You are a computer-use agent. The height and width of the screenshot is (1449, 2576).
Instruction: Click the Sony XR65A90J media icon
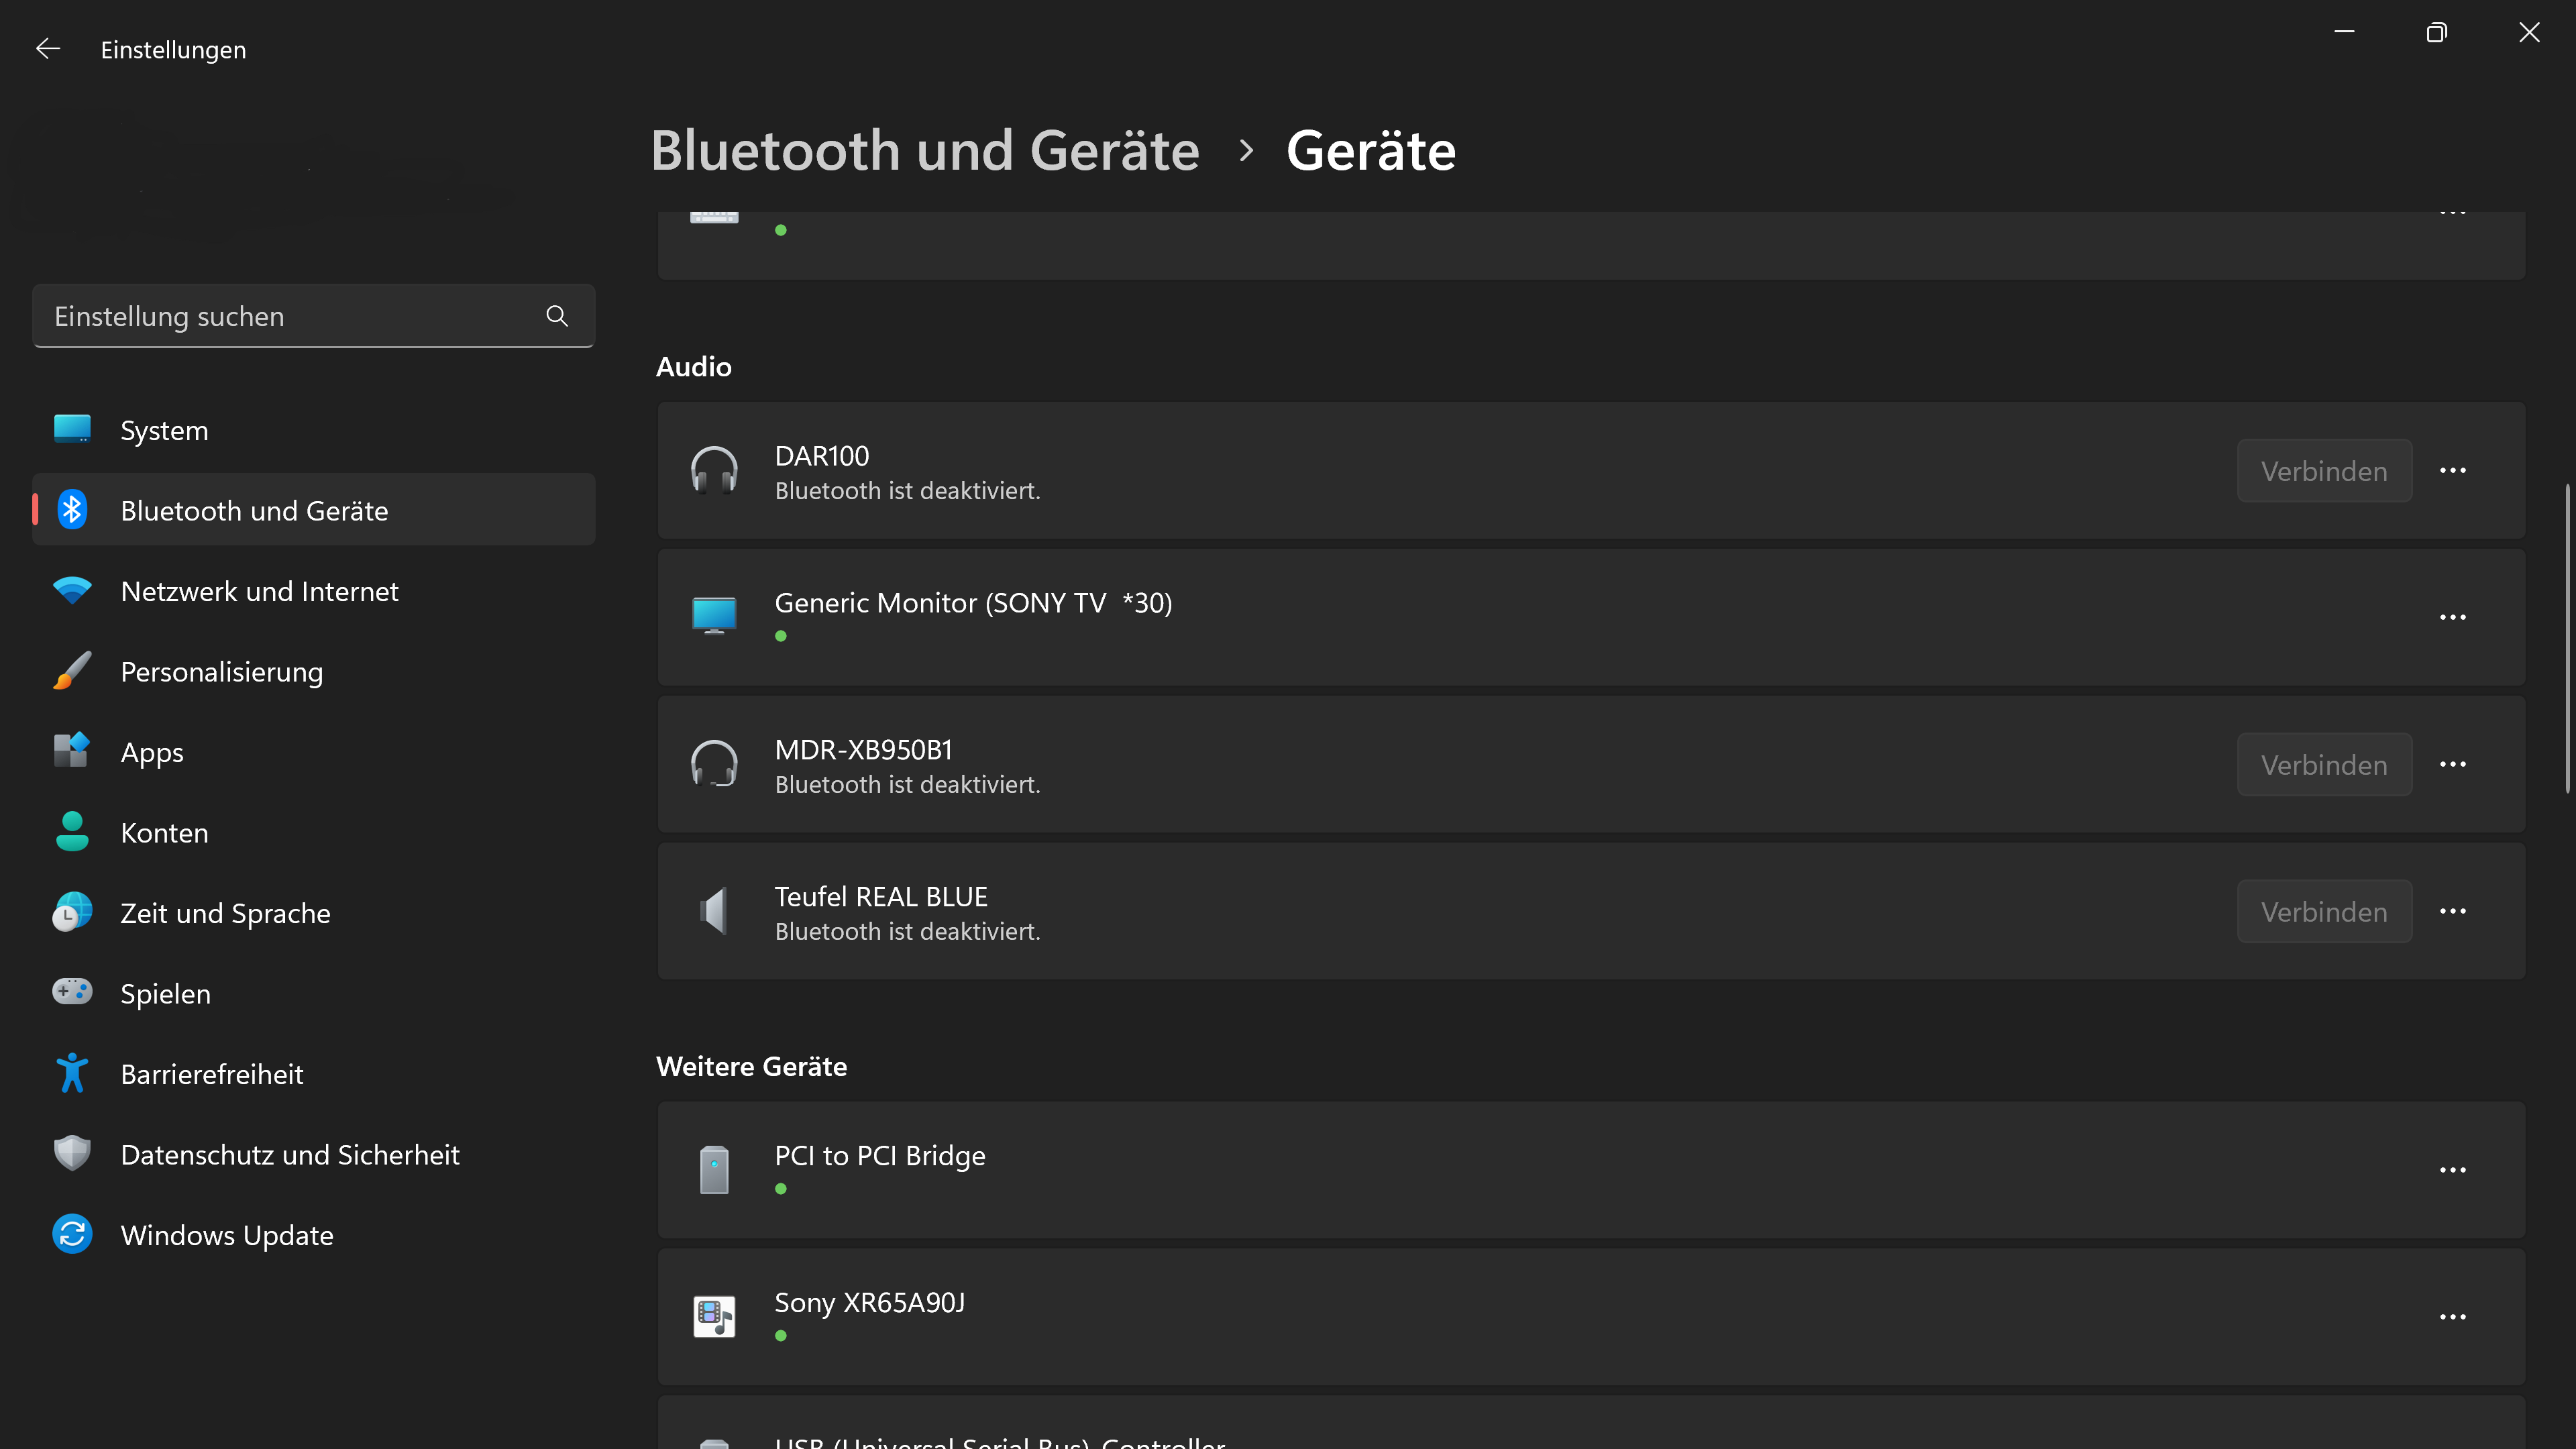(x=714, y=1316)
